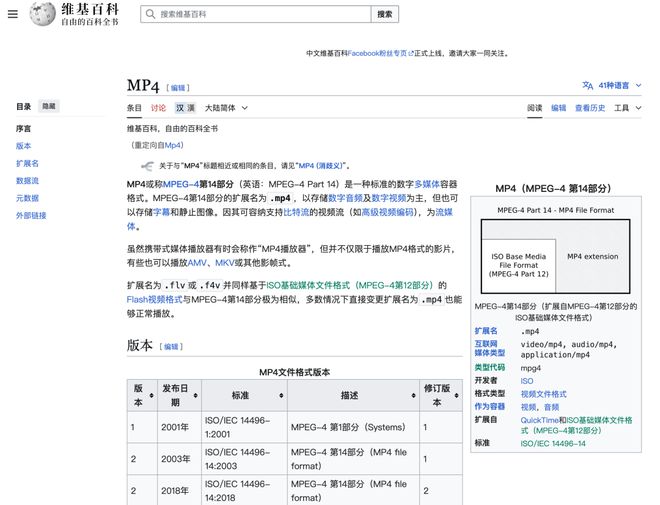660x505 pixels.
Task: Click table cell 2003年
Action: click(x=180, y=459)
